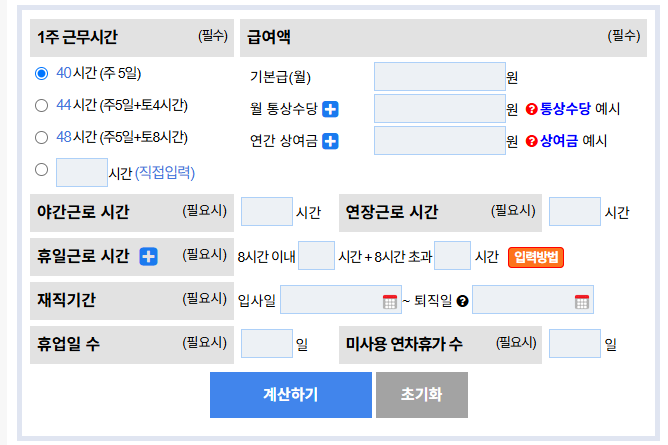Click the gray 초기화 reset button
The height and width of the screenshot is (445, 668).
click(422, 395)
